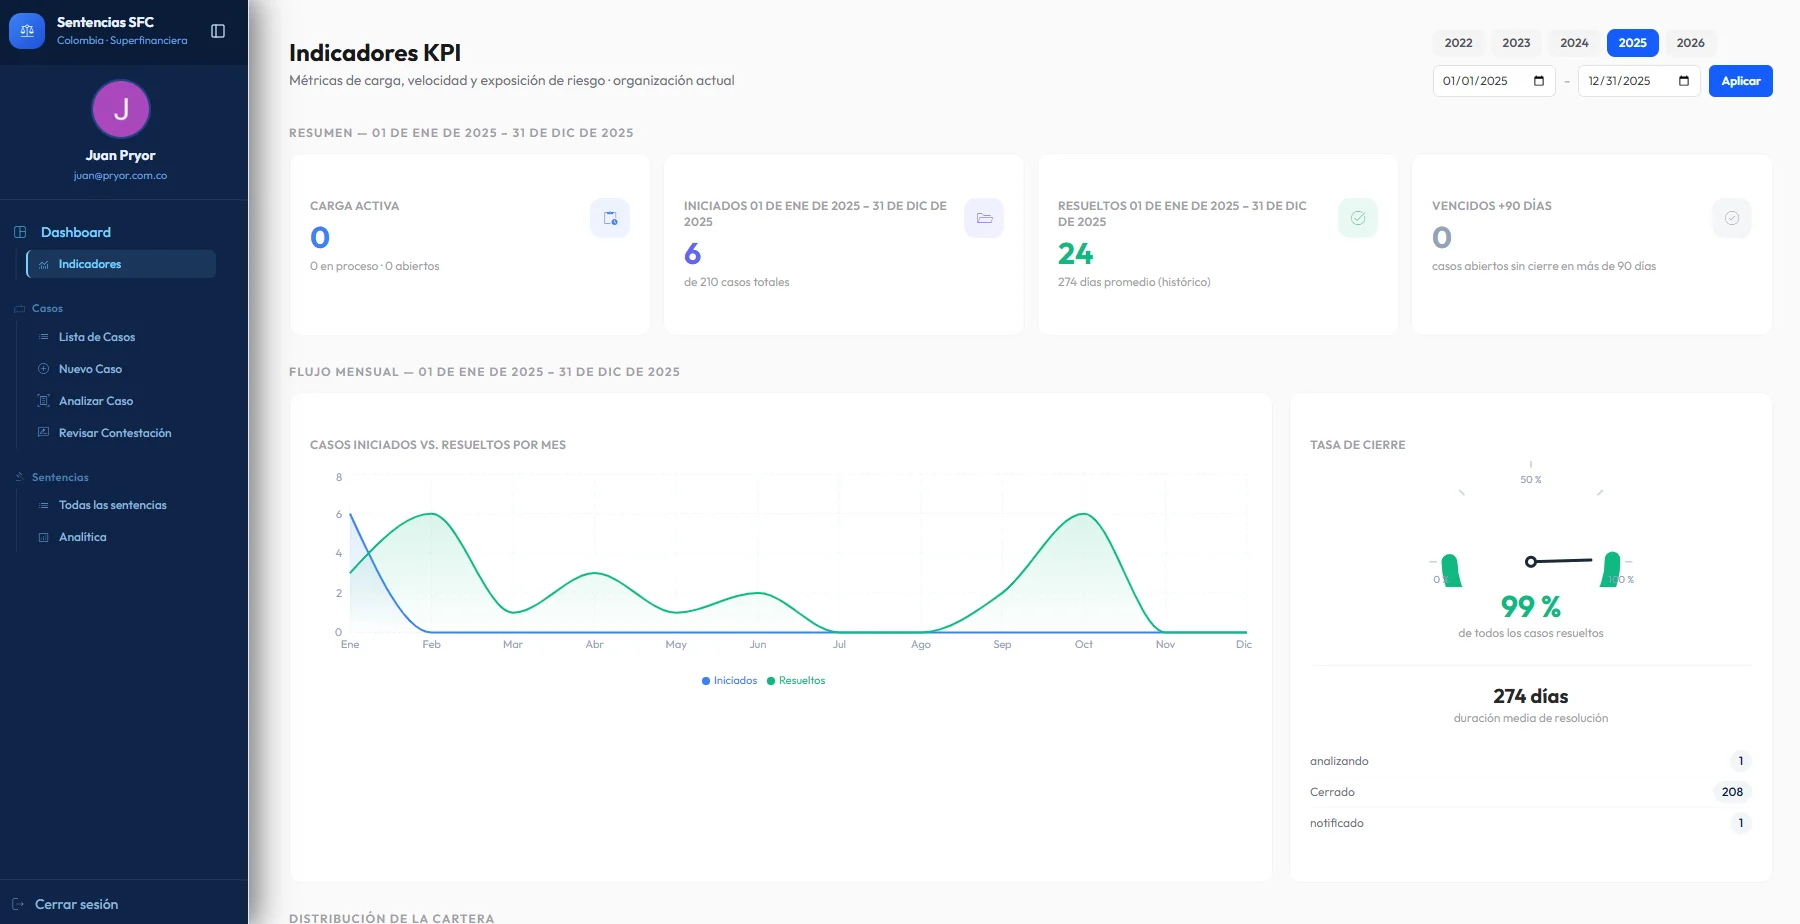Collapse the sidebar with the panel icon
The height and width of the screenshot is (924, 1800).
point(218,30)
